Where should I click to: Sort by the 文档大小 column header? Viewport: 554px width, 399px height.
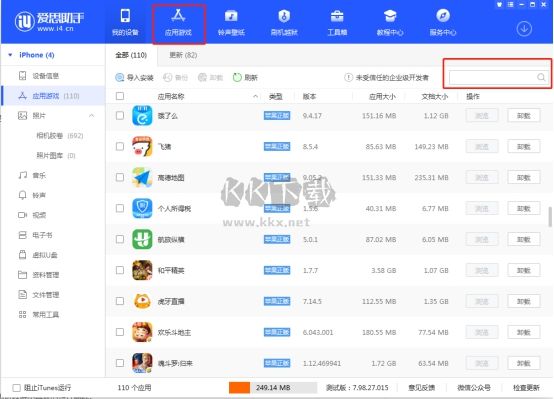(x=435, y=96)
